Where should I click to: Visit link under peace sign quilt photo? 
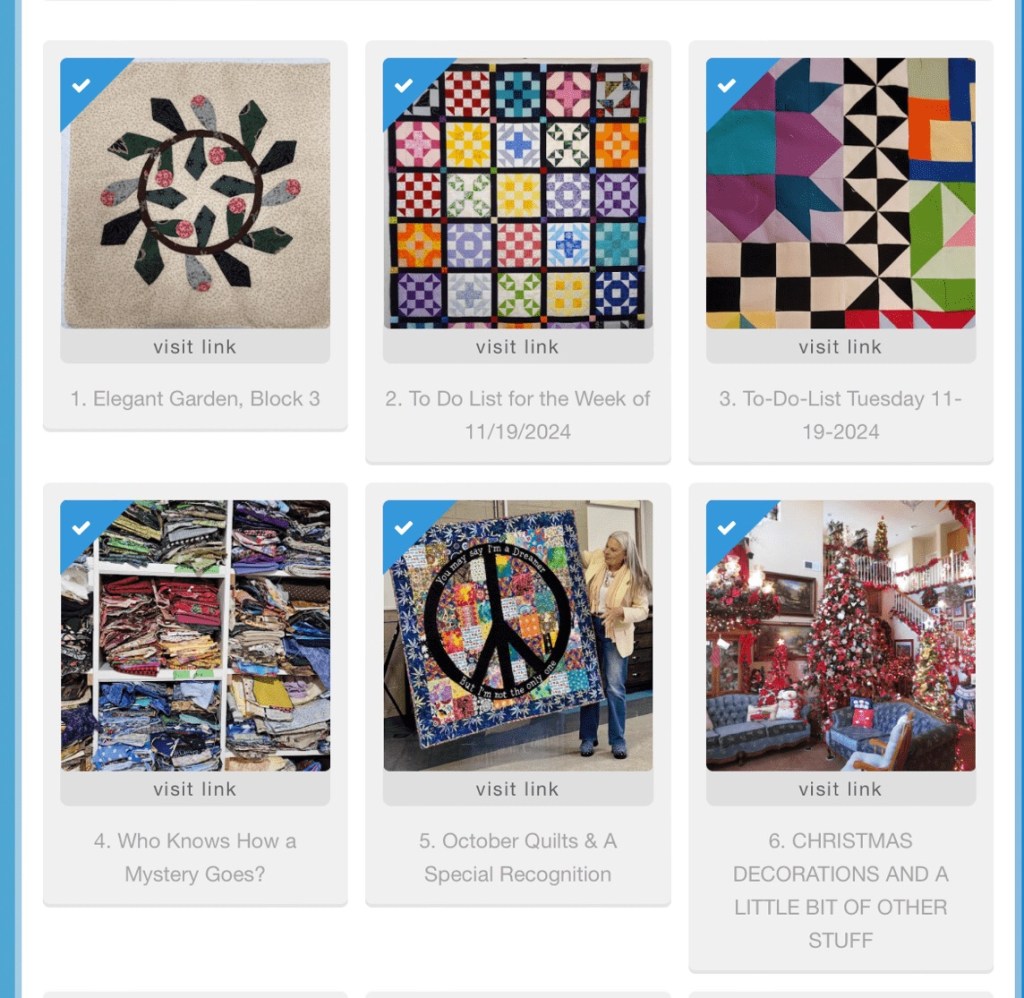point(518,788)
